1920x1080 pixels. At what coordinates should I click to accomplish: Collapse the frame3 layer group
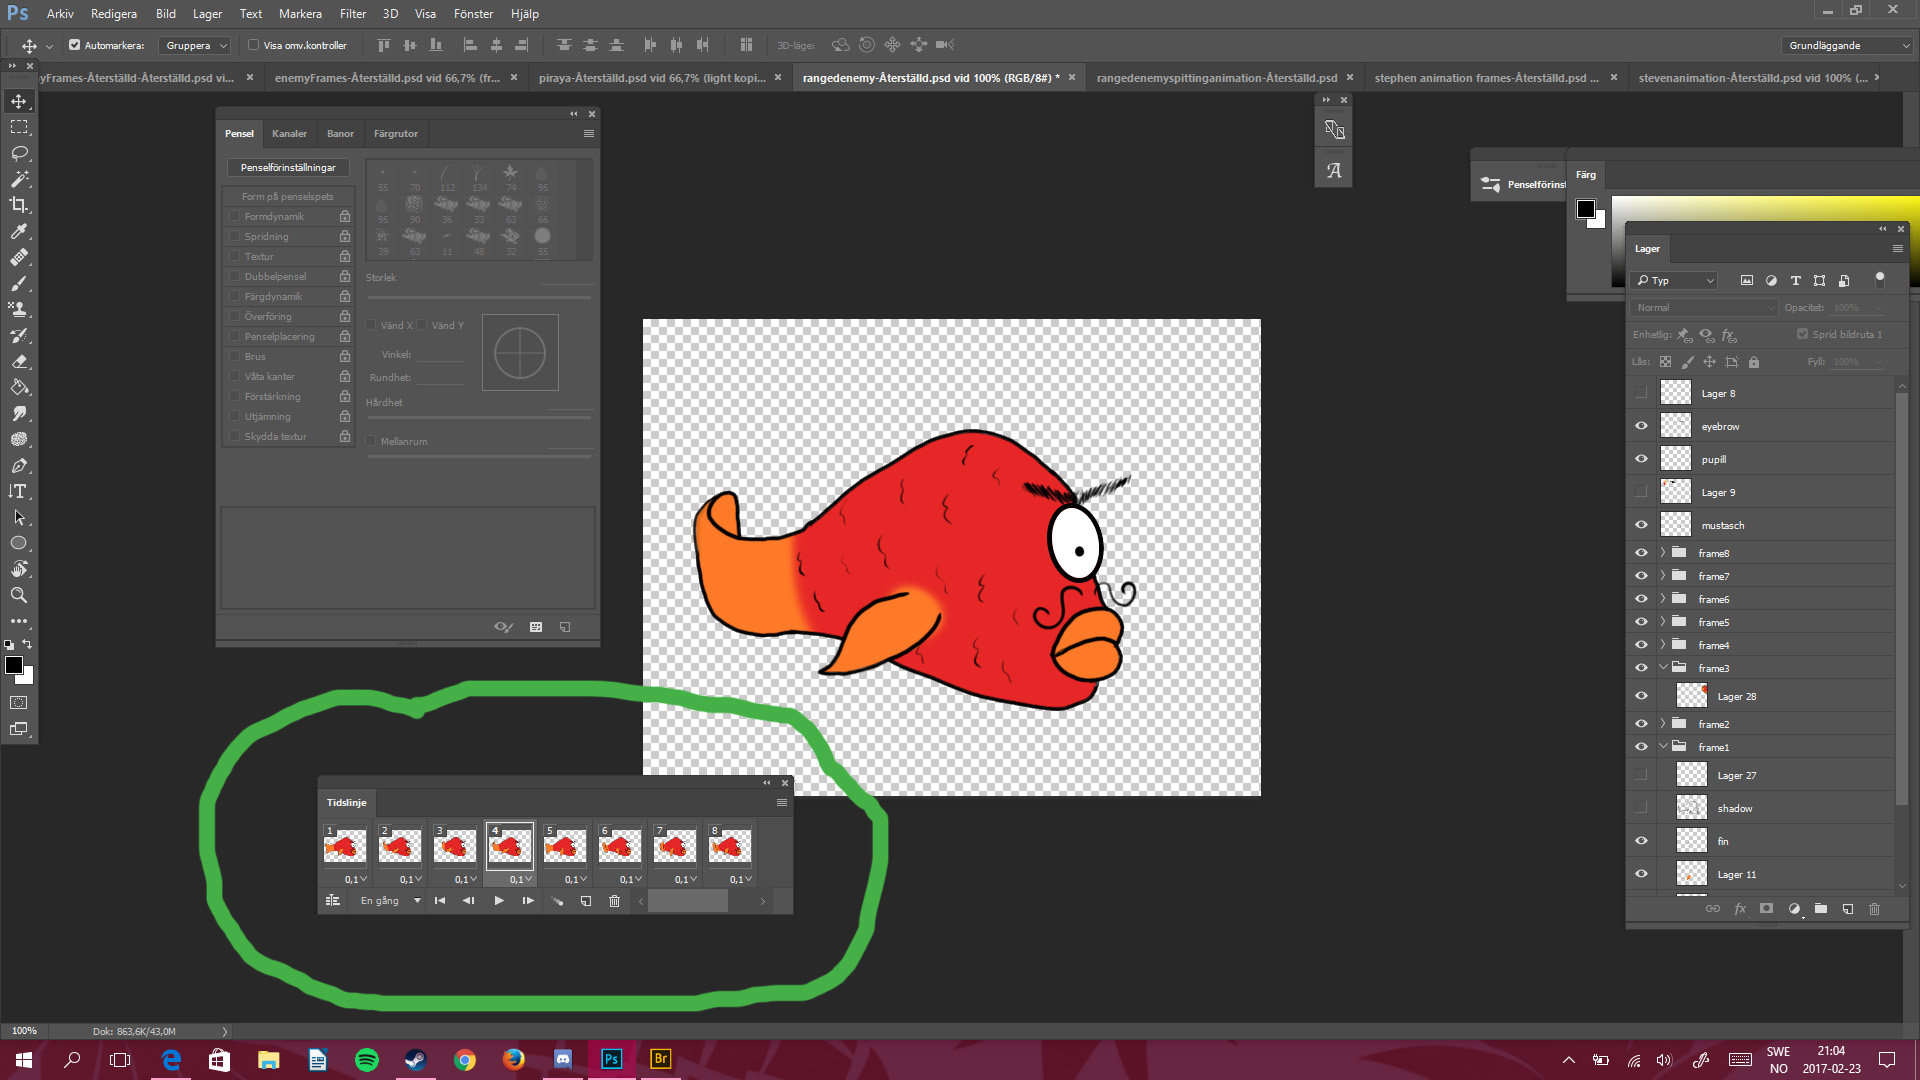click(x=1663, y=668)
